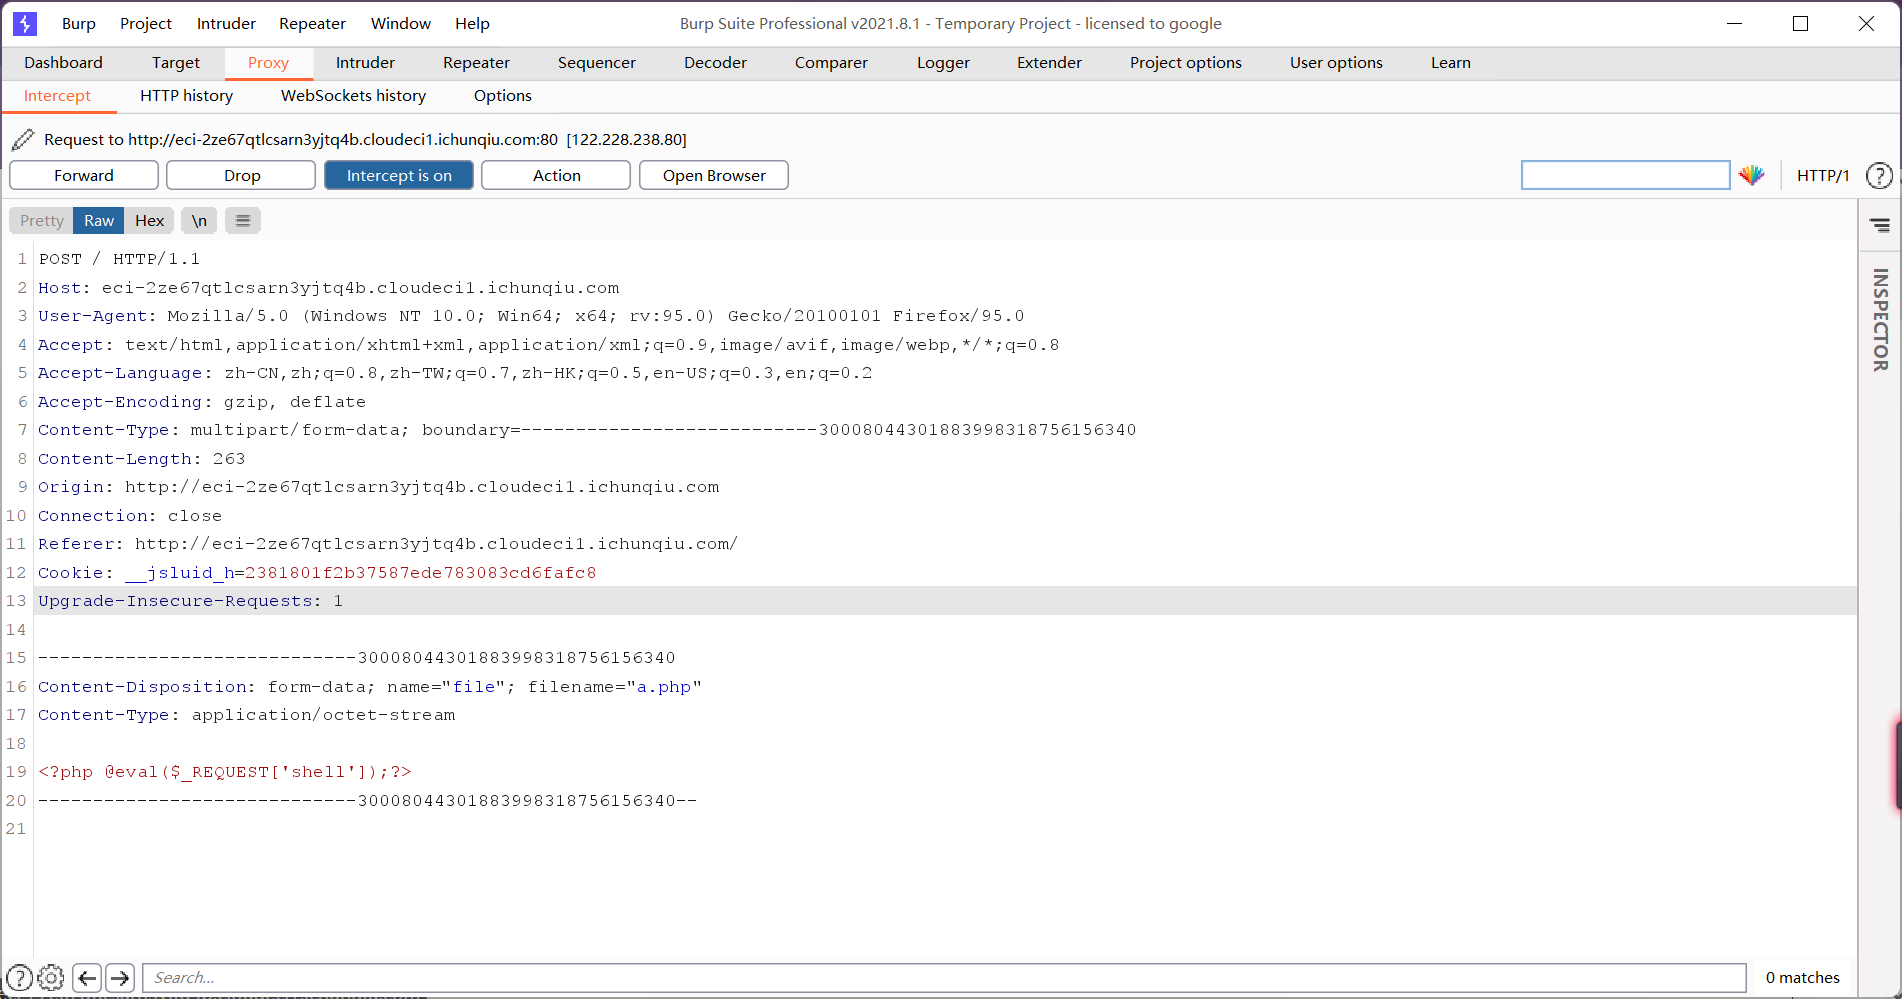This screenshot has width=1902, height=999.
Task: Go to next search match arrow
Action: pyautogui.click(x=120, y=977)
